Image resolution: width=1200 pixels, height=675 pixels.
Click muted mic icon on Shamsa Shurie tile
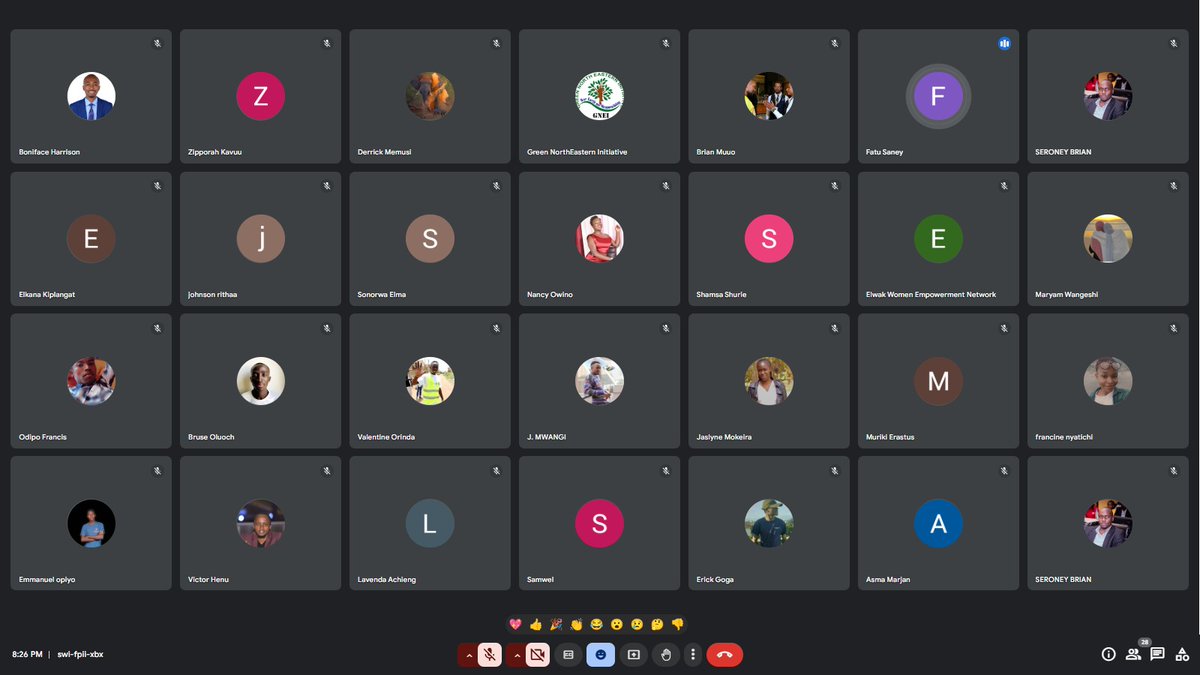(835, 186)
